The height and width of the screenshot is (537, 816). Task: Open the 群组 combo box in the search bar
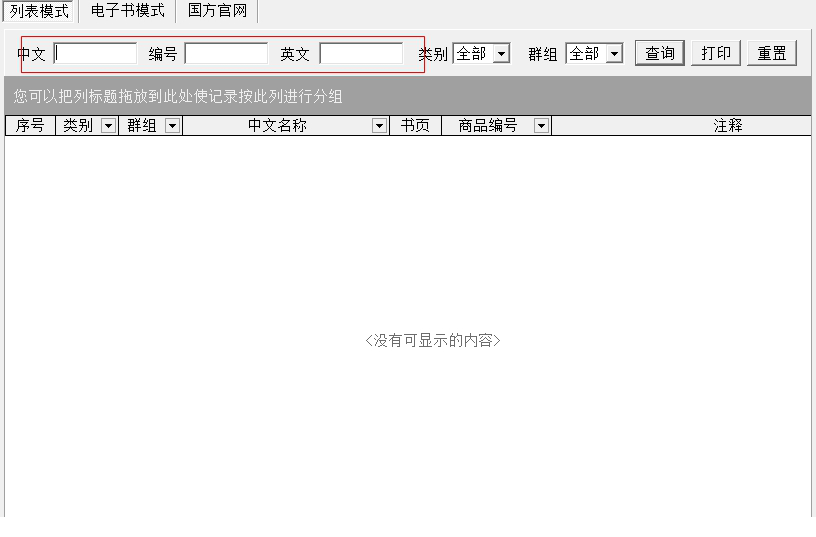[x=594, y=54]
